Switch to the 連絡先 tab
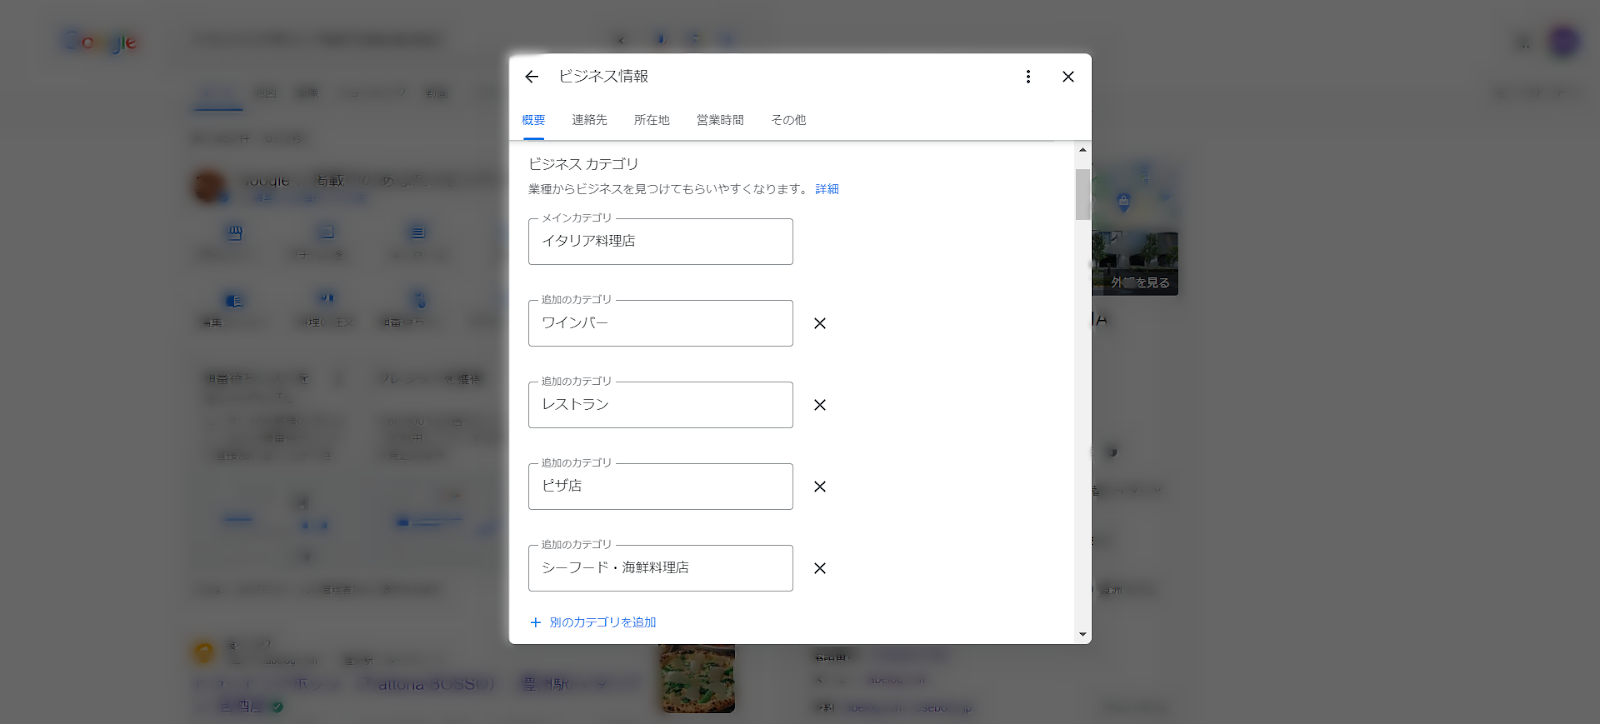 pyautogui.click(x=589, y=120)
